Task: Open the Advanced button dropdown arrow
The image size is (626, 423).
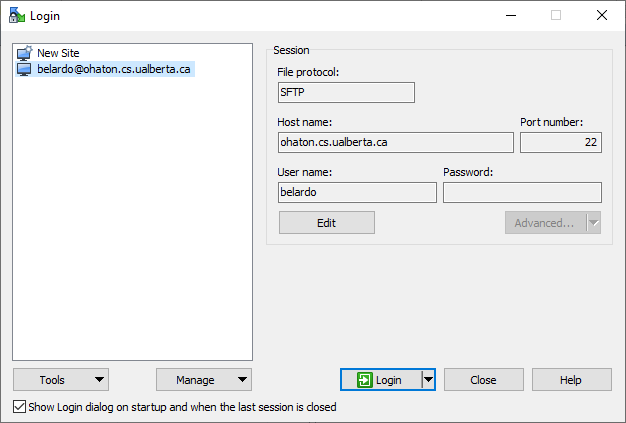Action: 594,223
